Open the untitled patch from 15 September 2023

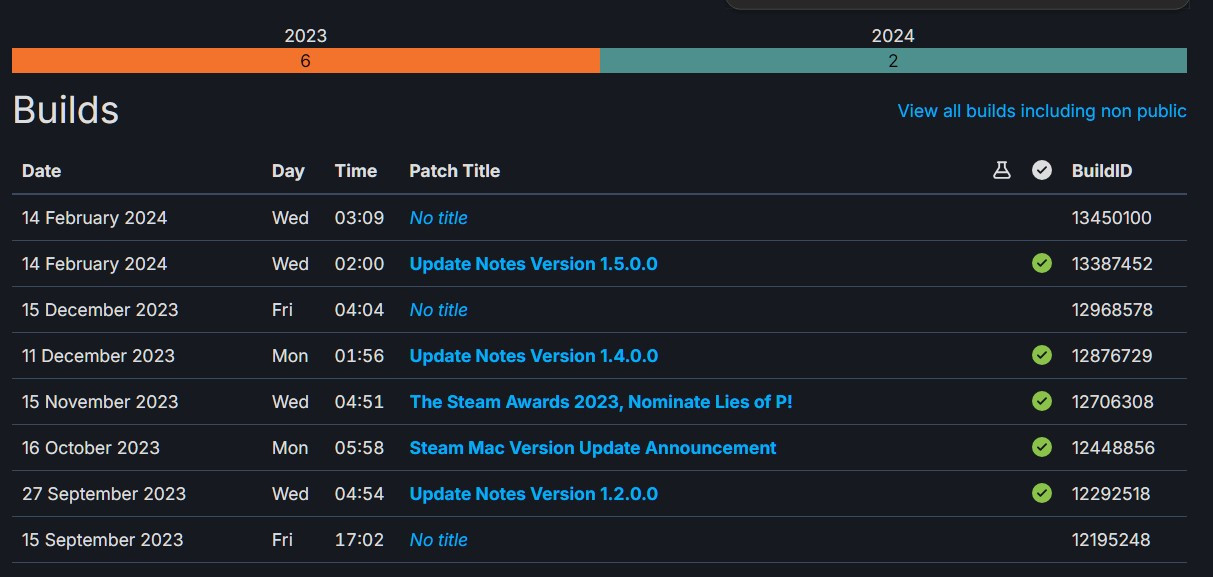click(438, 540)
